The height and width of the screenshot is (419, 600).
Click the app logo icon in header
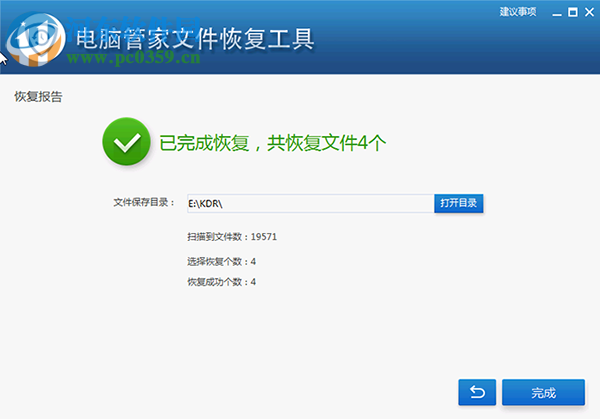click(36, 39)
